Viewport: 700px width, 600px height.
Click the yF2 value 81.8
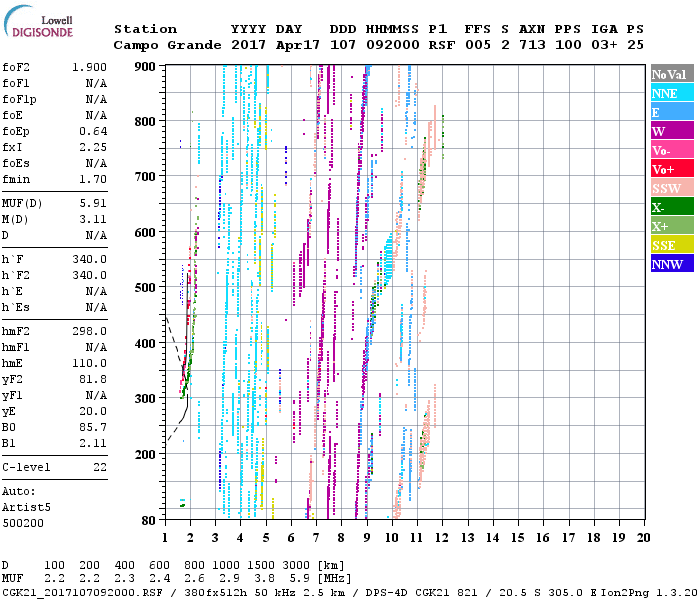click(93, 379)
